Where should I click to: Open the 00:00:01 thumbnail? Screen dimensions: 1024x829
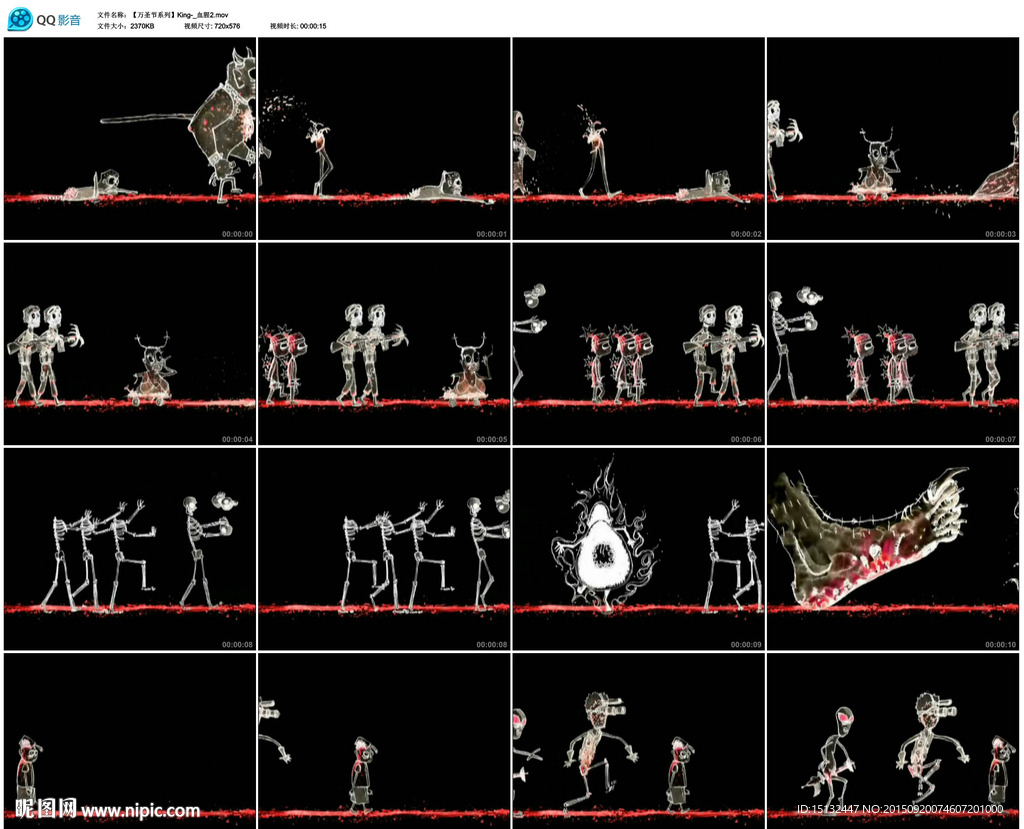pyautogui.click(x=384, y=138)
